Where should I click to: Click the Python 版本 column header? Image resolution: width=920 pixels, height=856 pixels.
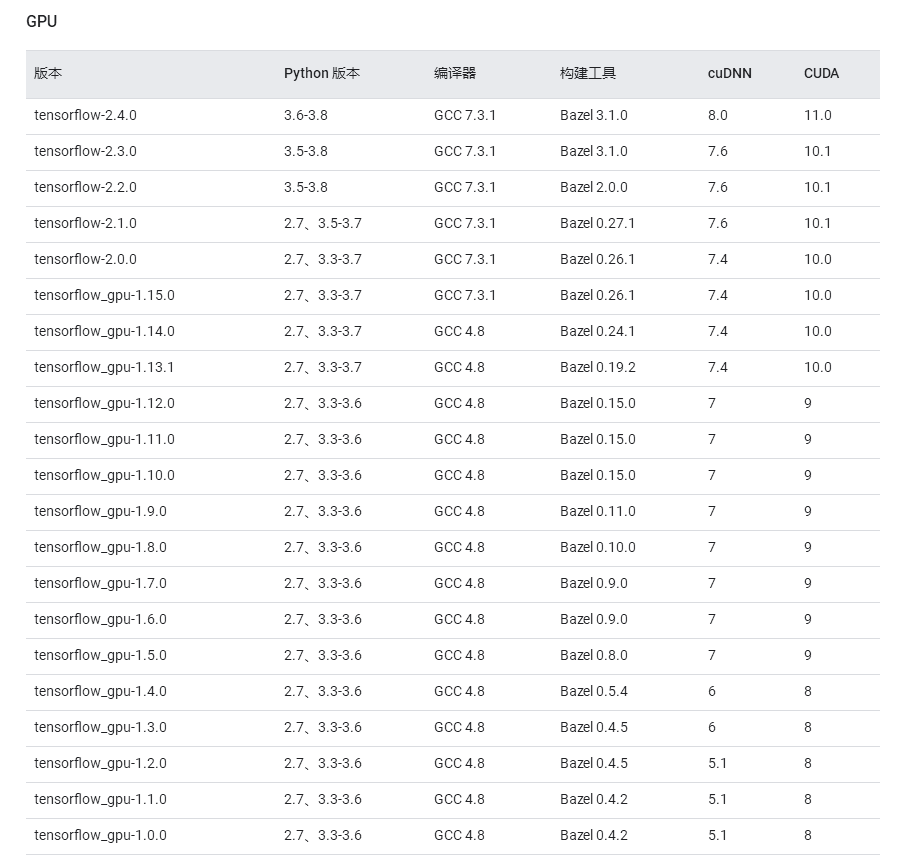(322, 73)
